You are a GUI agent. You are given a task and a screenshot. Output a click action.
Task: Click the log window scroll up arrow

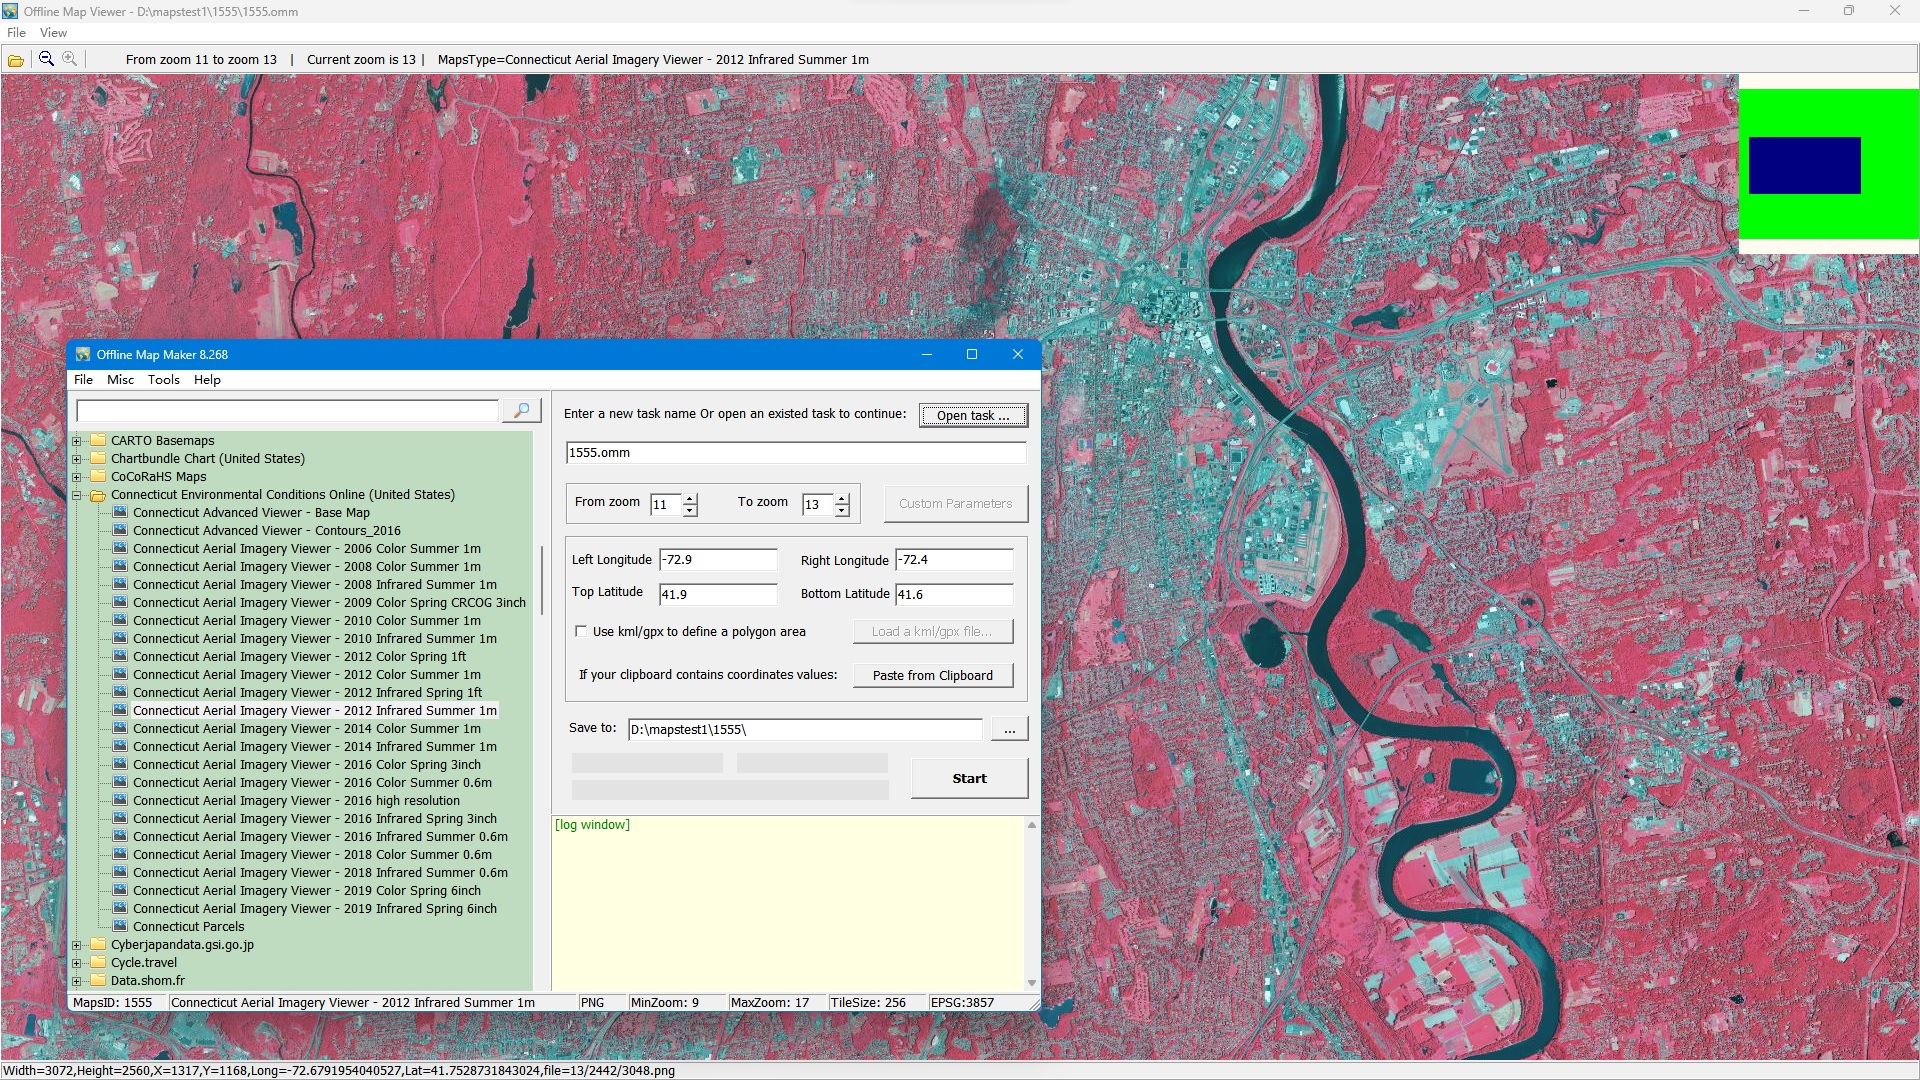click(1031, 825)
